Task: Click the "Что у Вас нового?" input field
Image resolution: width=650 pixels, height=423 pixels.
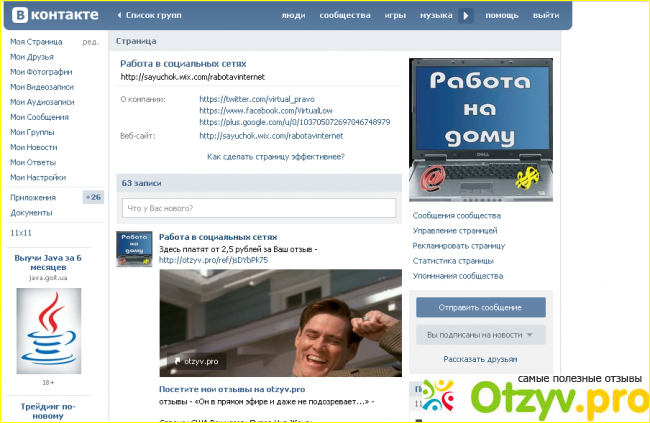Action: click(x=258, y=208)
